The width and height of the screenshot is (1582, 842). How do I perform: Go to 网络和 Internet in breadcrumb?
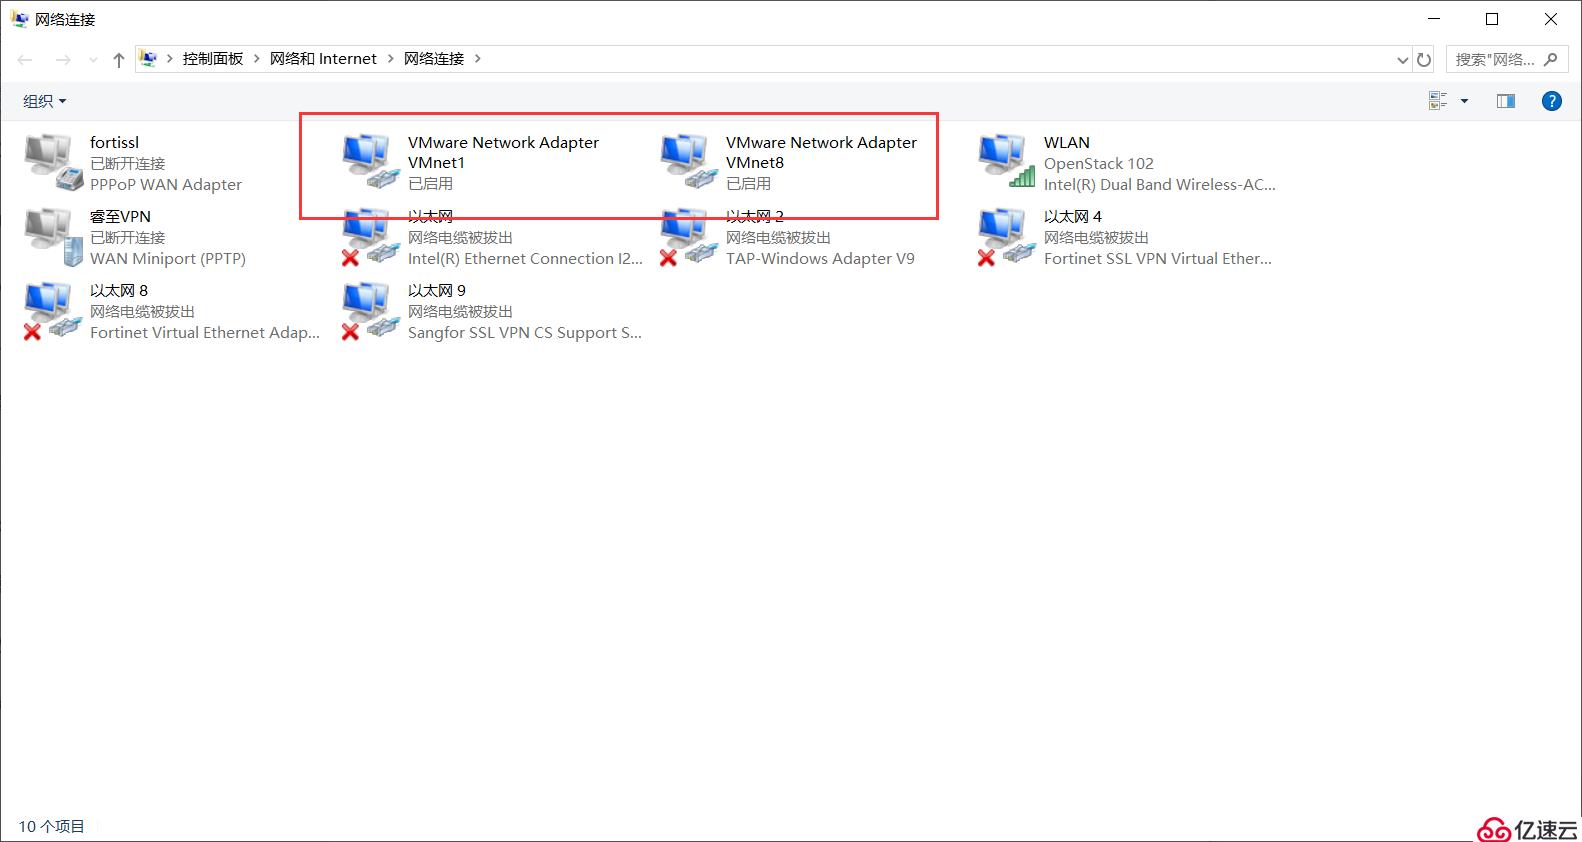coord(323,59)
